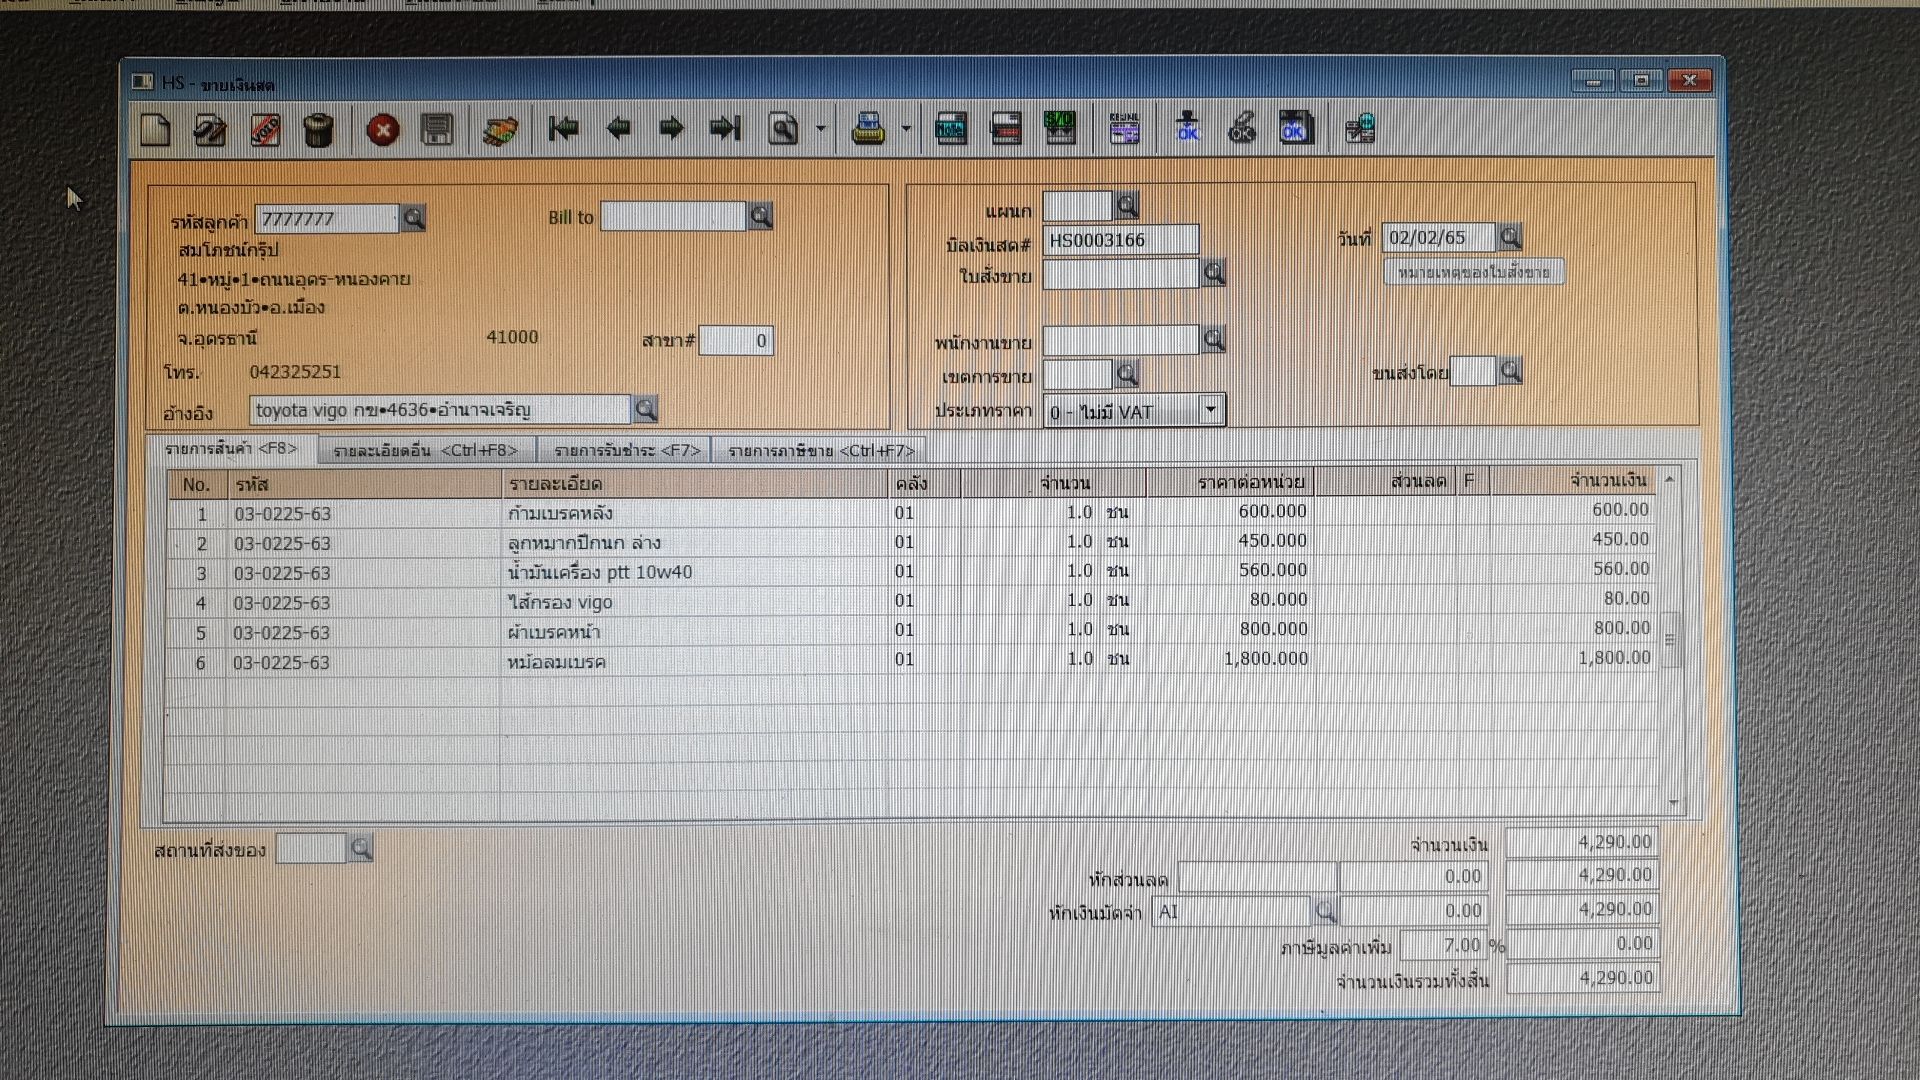This screenshot has width=1920, height=1080.
Task: Click the red-striped form icon
Action: (x=1005, y=129)
